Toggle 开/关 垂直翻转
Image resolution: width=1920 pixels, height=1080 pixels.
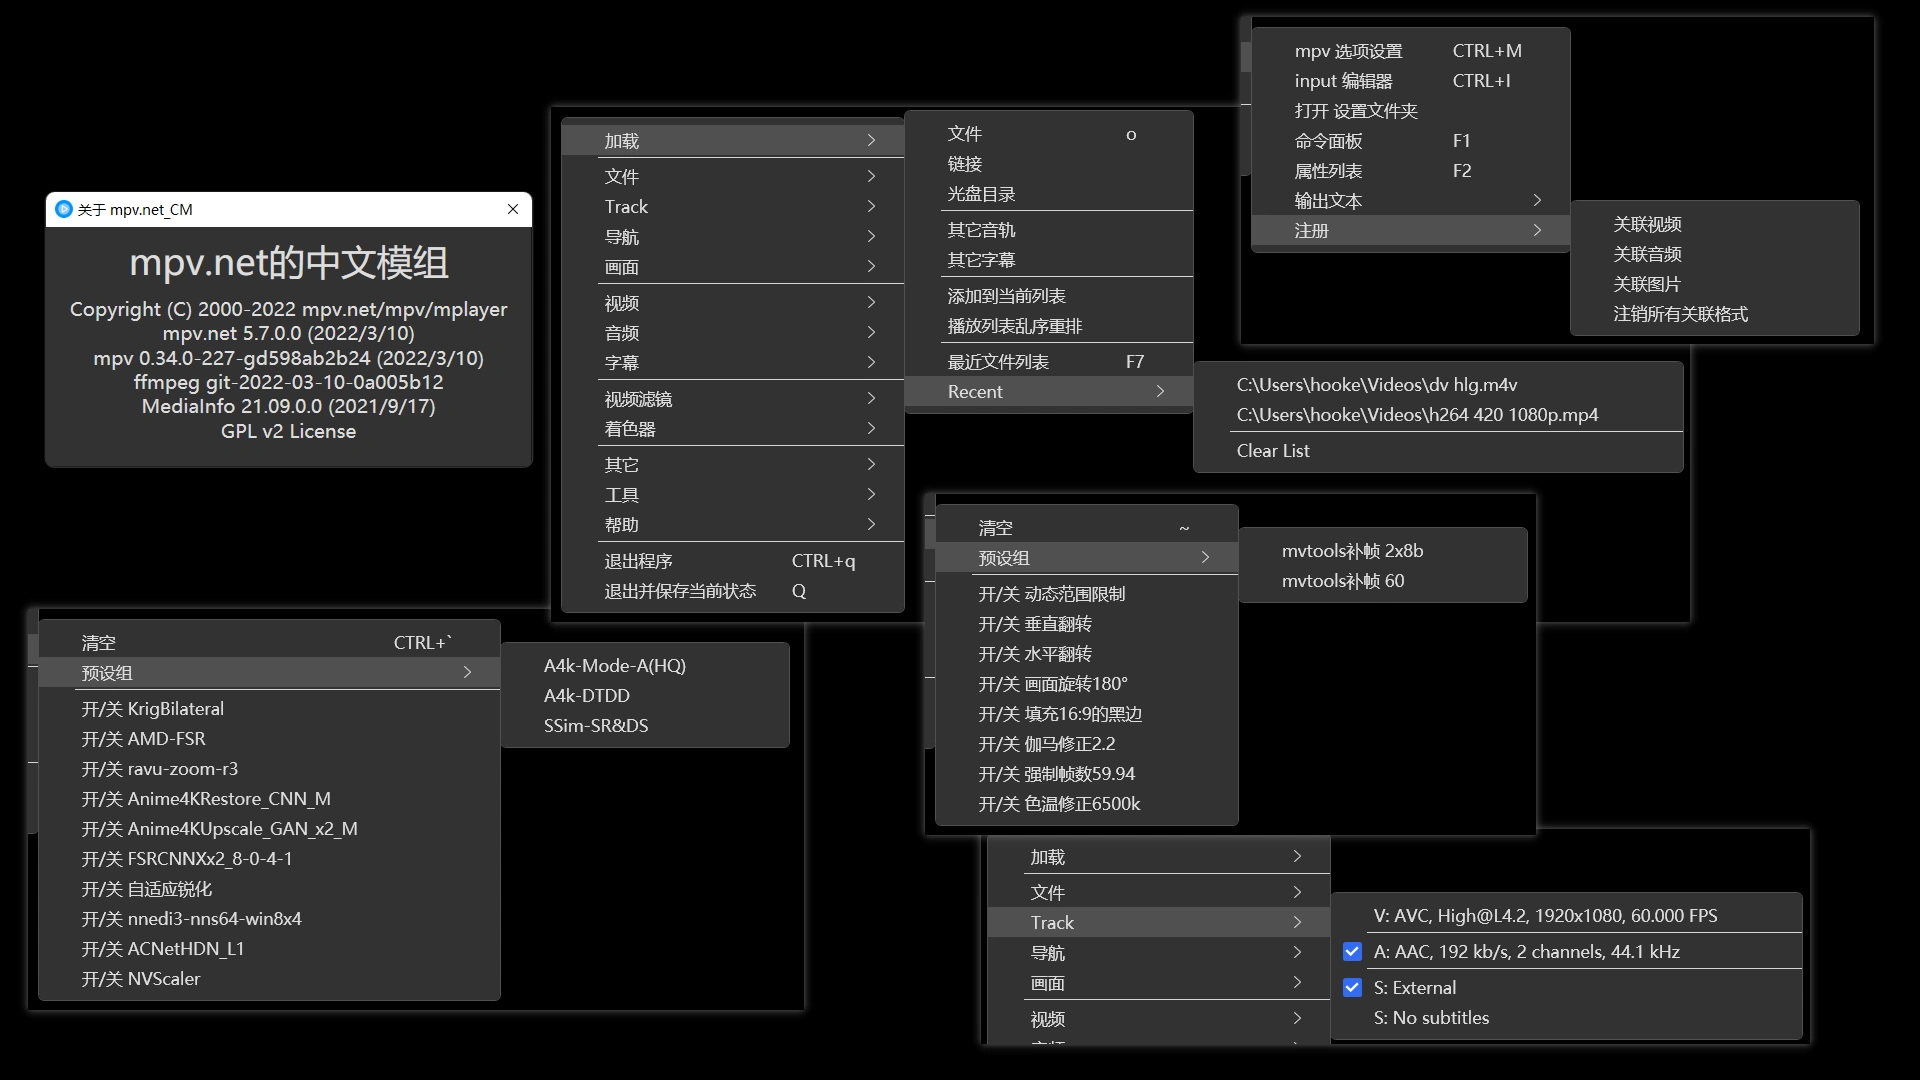tap(1087, 624)
